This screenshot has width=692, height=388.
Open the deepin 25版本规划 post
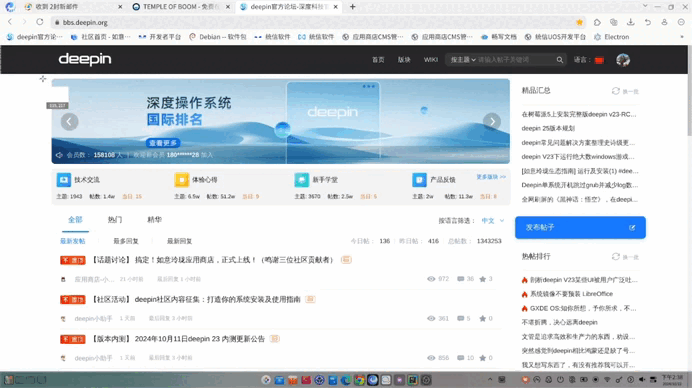click(x=548, y=128)
